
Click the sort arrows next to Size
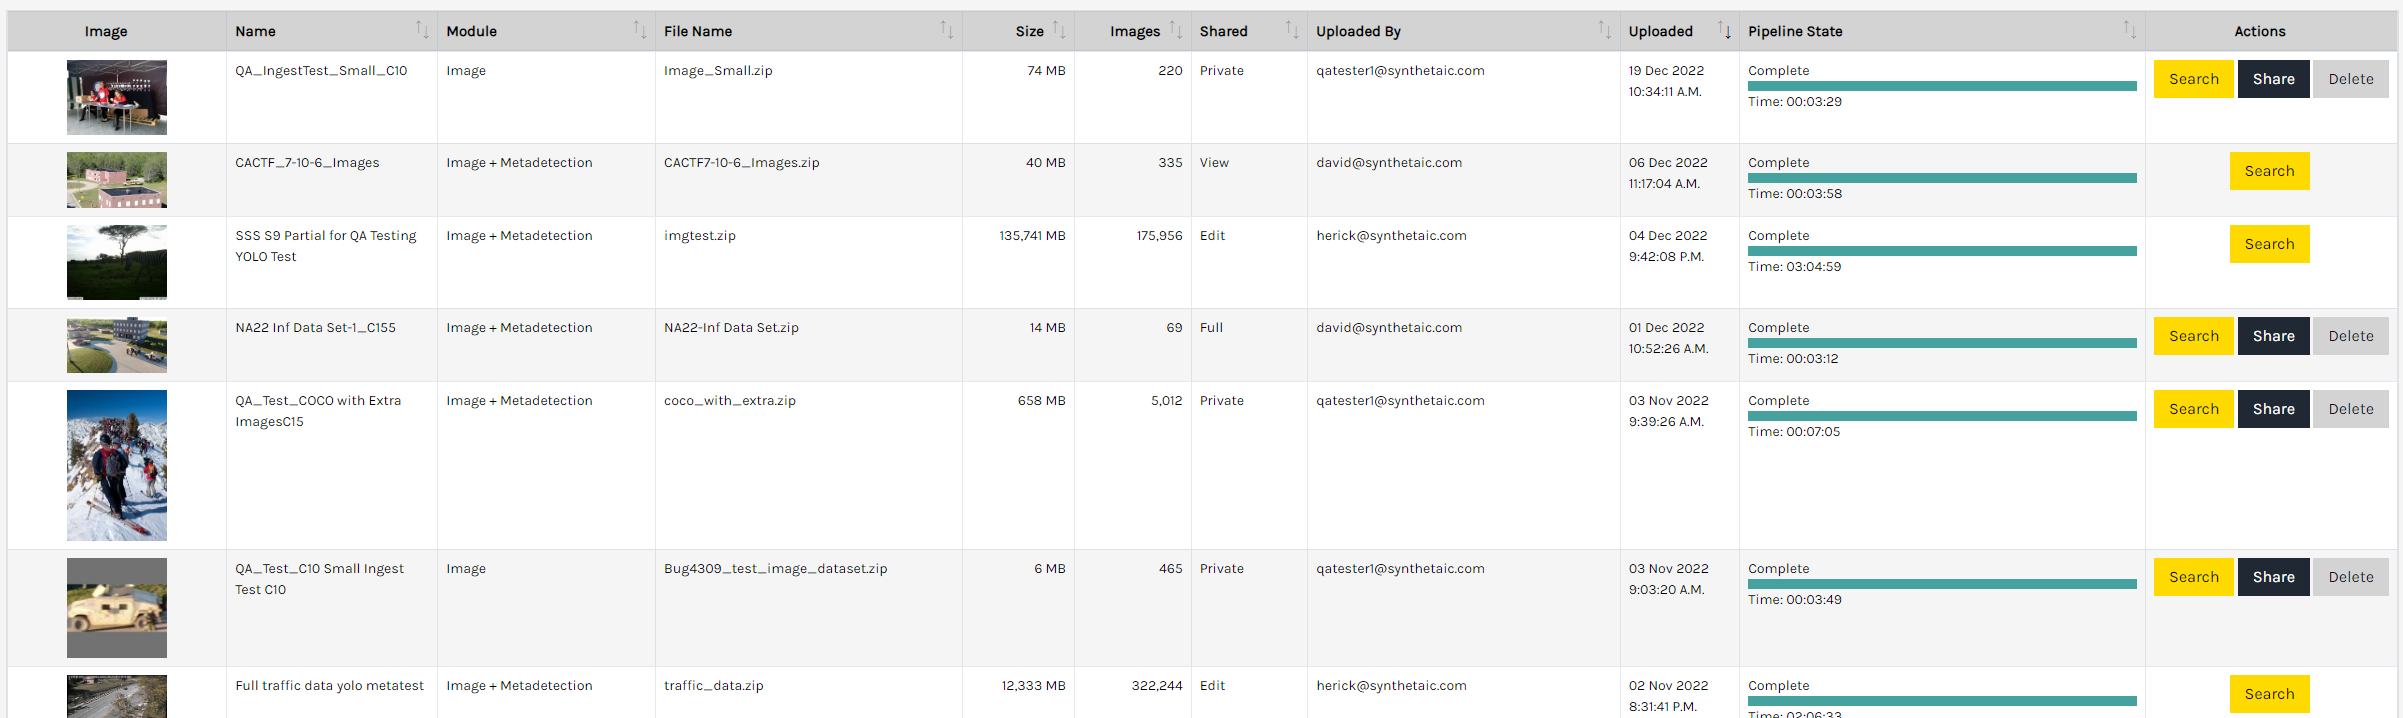1059,31
